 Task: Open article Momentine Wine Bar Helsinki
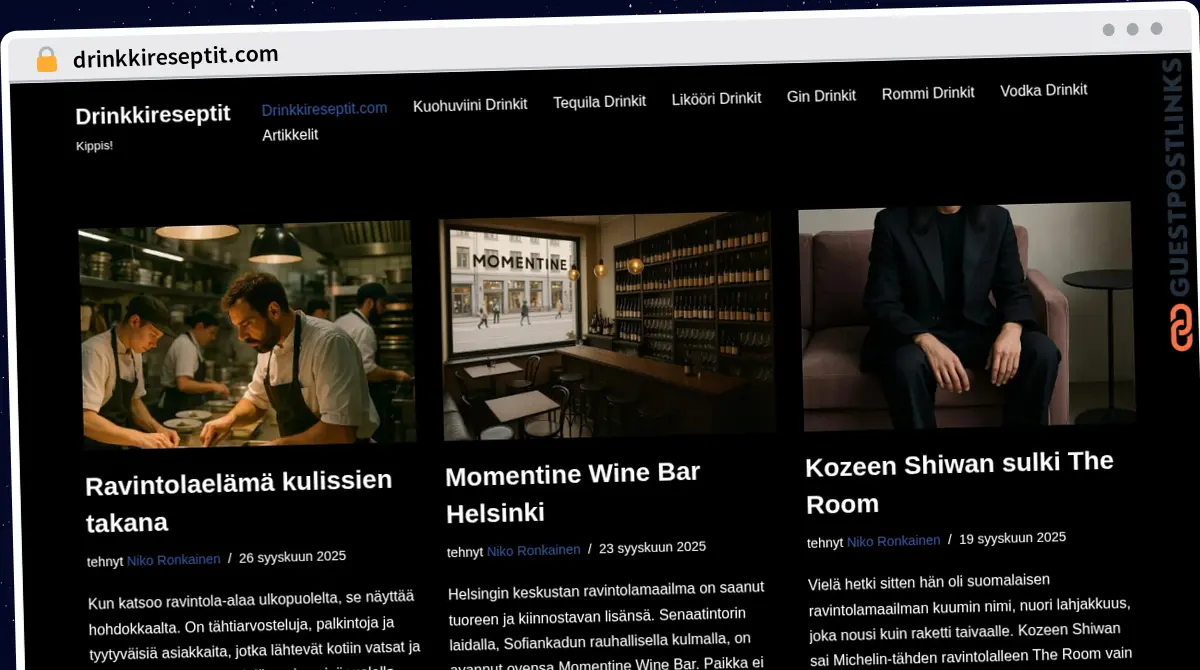pos(573,493)
